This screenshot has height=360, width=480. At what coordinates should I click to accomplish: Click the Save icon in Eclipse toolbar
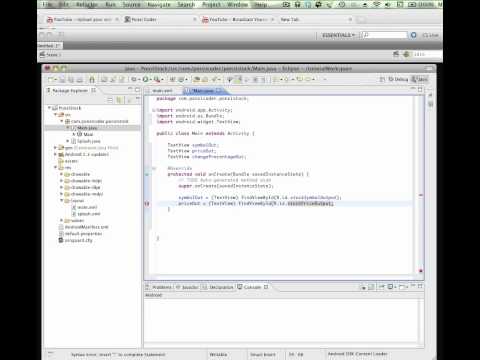(62, 79)
